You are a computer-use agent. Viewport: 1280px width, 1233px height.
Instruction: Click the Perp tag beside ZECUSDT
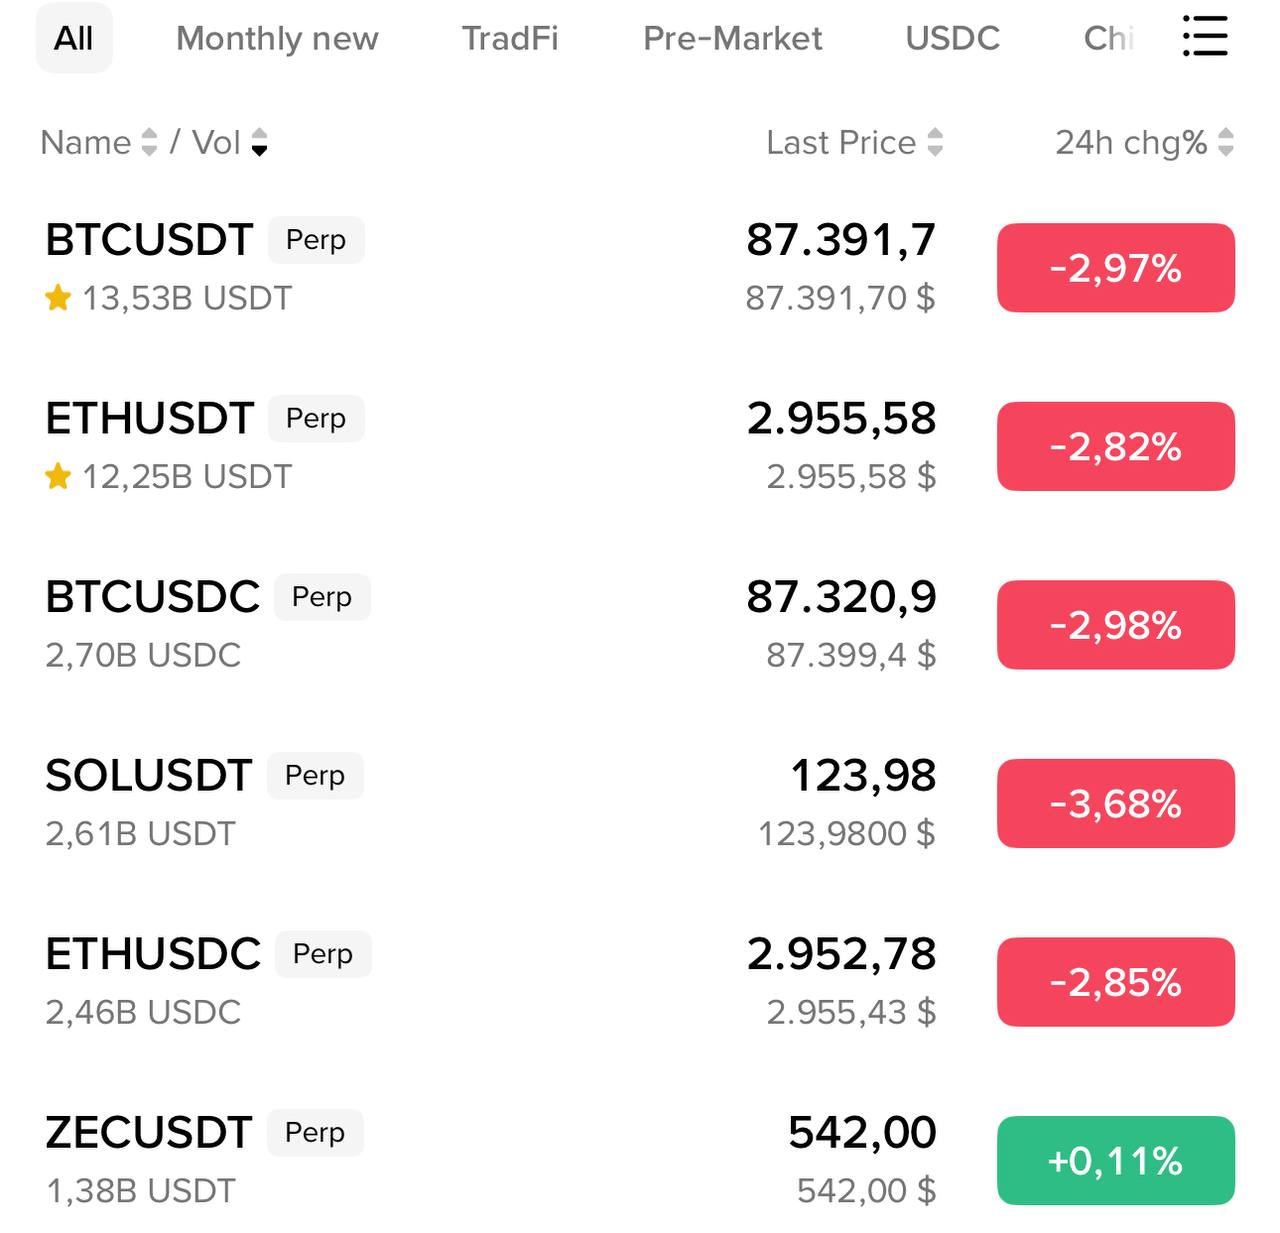point(315,1133)
